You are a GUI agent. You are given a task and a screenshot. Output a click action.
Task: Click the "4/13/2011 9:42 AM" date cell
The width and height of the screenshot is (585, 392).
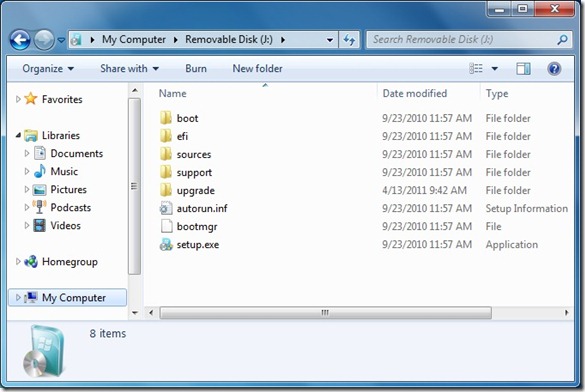(424, 190)
